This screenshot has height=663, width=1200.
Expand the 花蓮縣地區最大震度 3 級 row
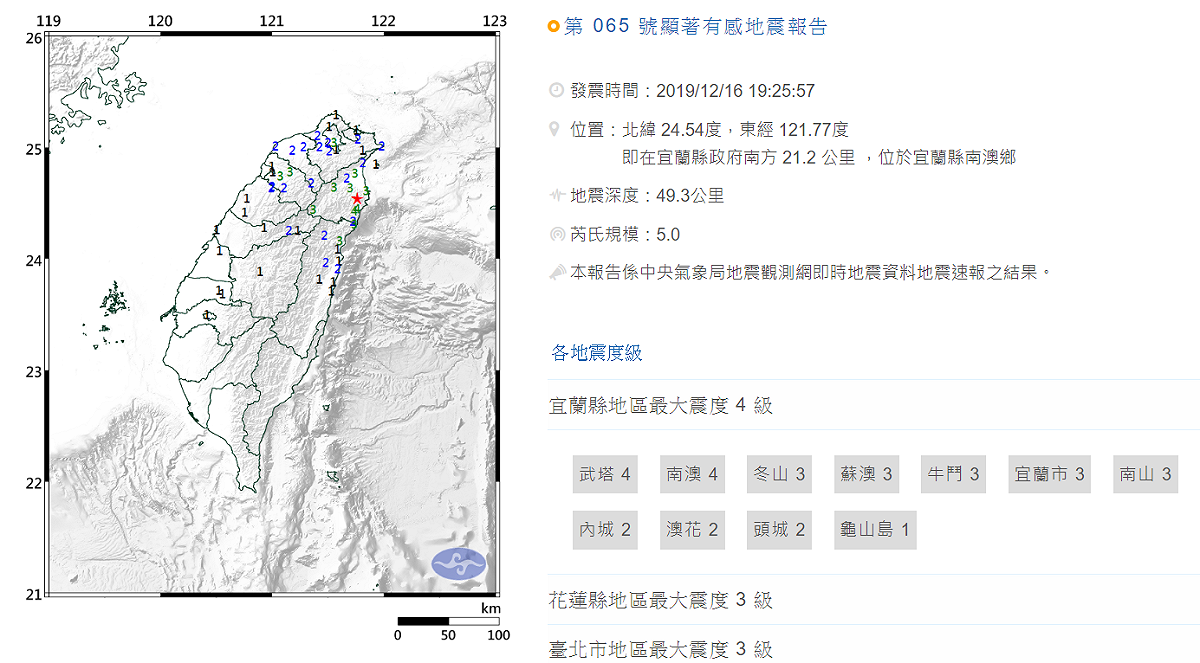[874, 600]
